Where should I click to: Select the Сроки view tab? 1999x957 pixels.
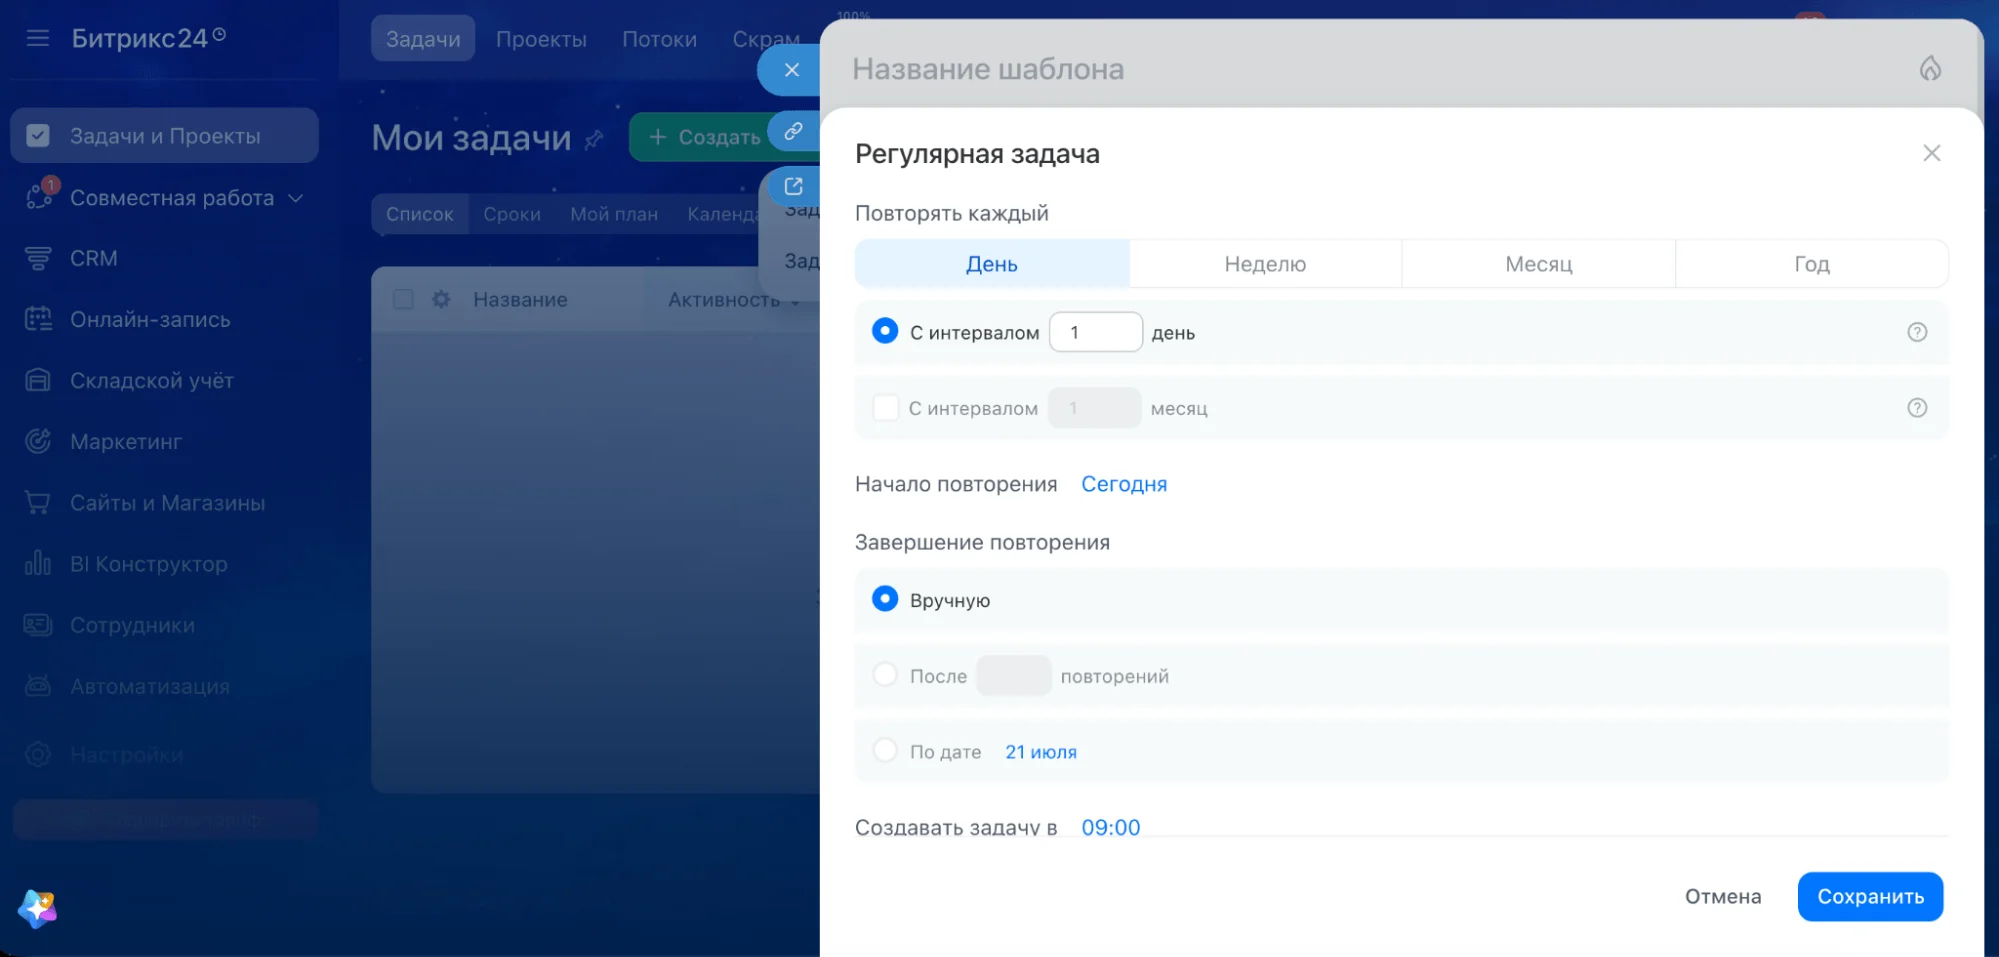(512, 214)
